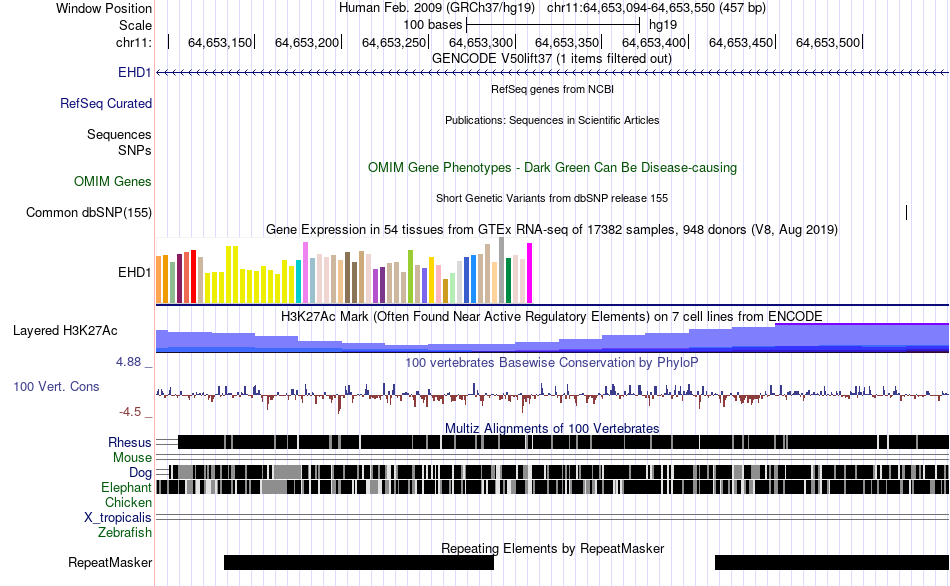The width and height of the screenshot is (950, 586).
Task: Click Multiz Alignments of 100 Vertebrates title
Action: pos(552,428)
